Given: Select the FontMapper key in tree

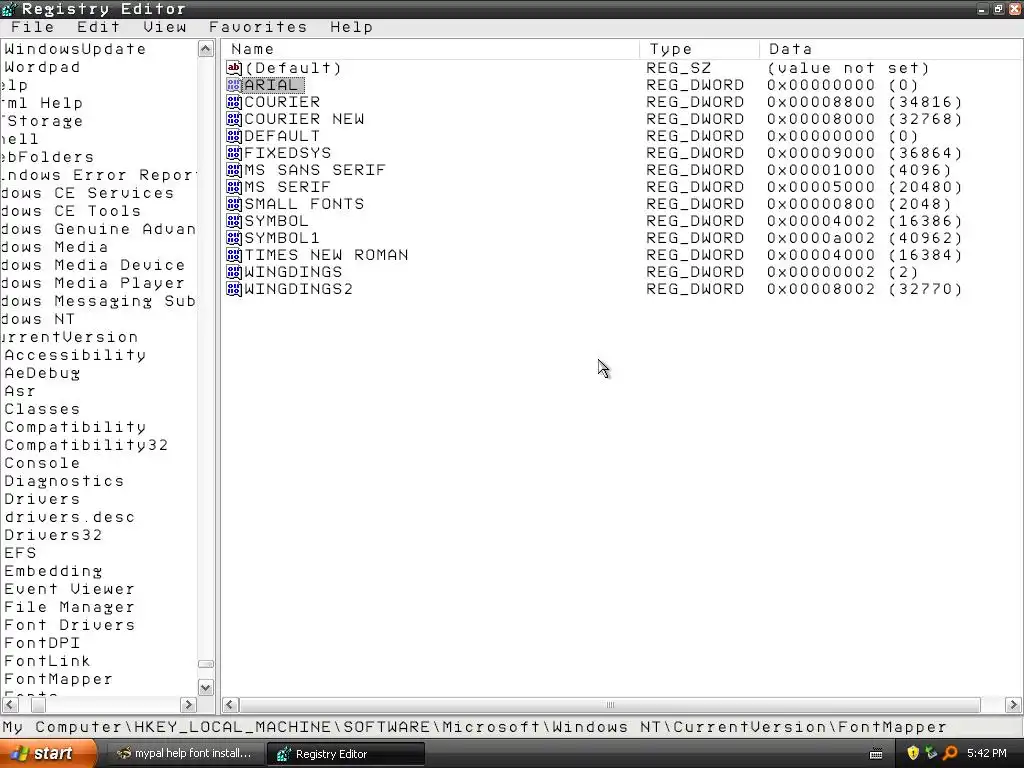Looking at the screenshot, I should pos(58,679).
